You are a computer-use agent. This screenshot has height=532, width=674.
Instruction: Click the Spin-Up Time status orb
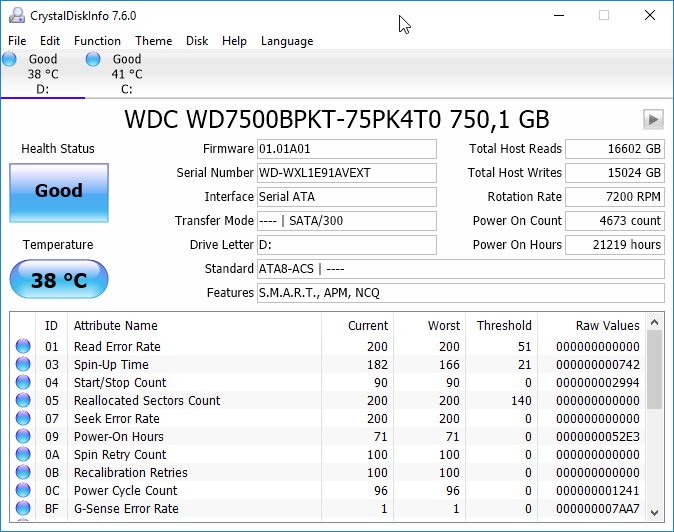tap(23, 364)
